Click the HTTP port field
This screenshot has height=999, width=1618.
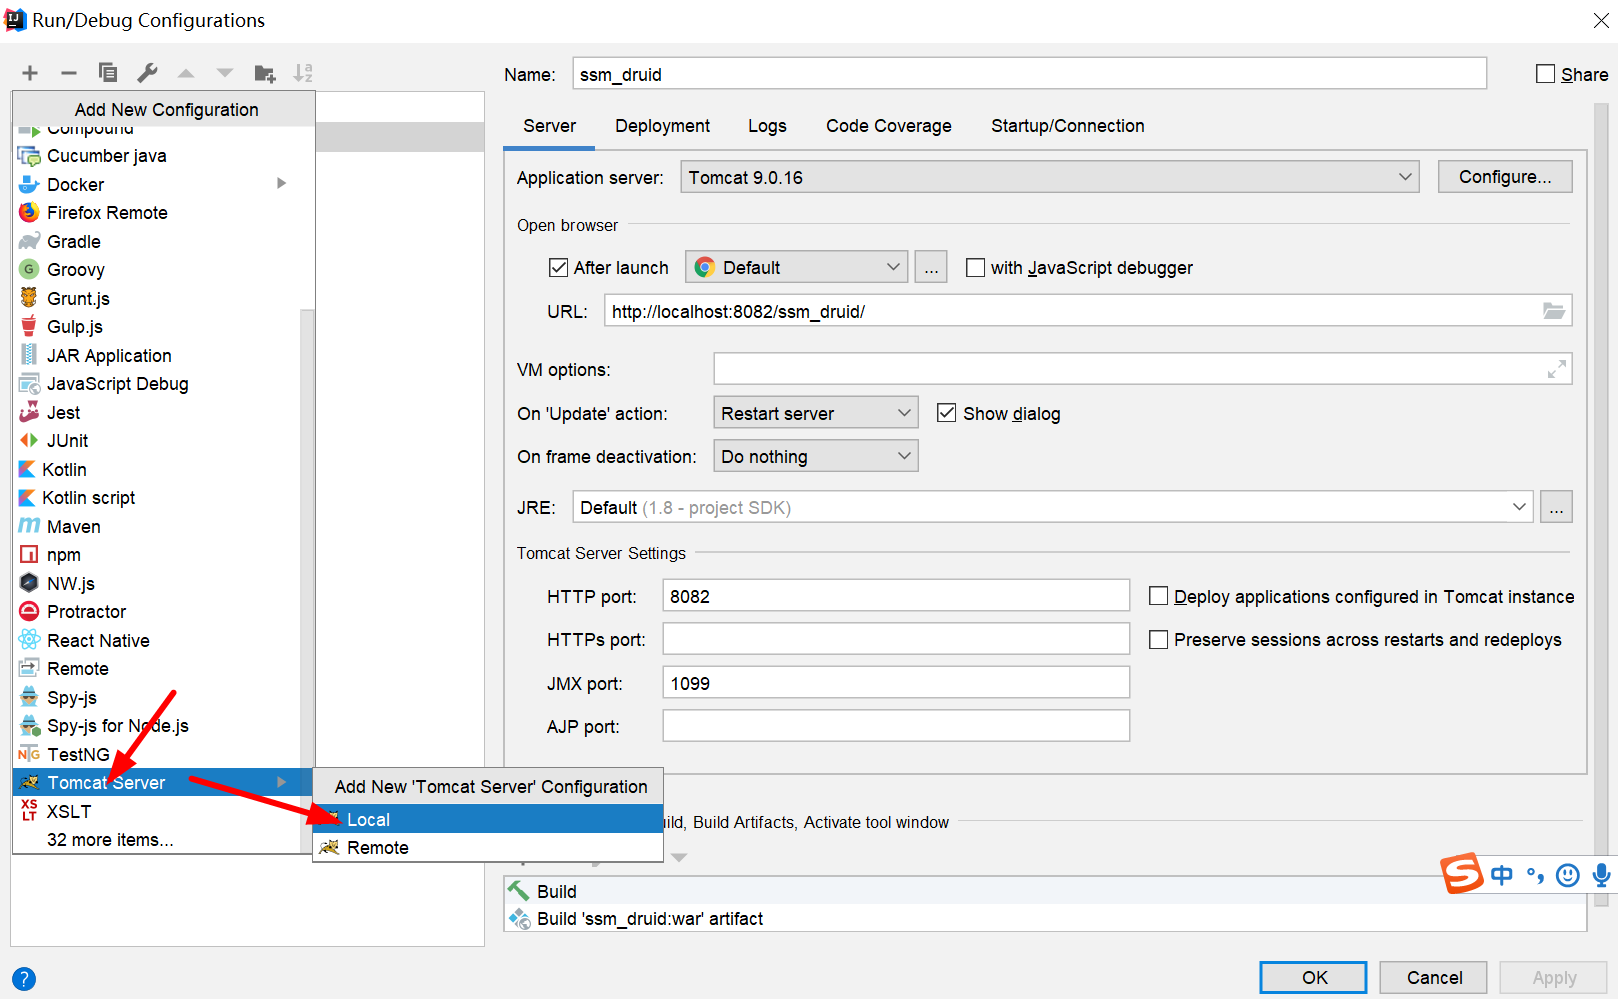[896, 596]
